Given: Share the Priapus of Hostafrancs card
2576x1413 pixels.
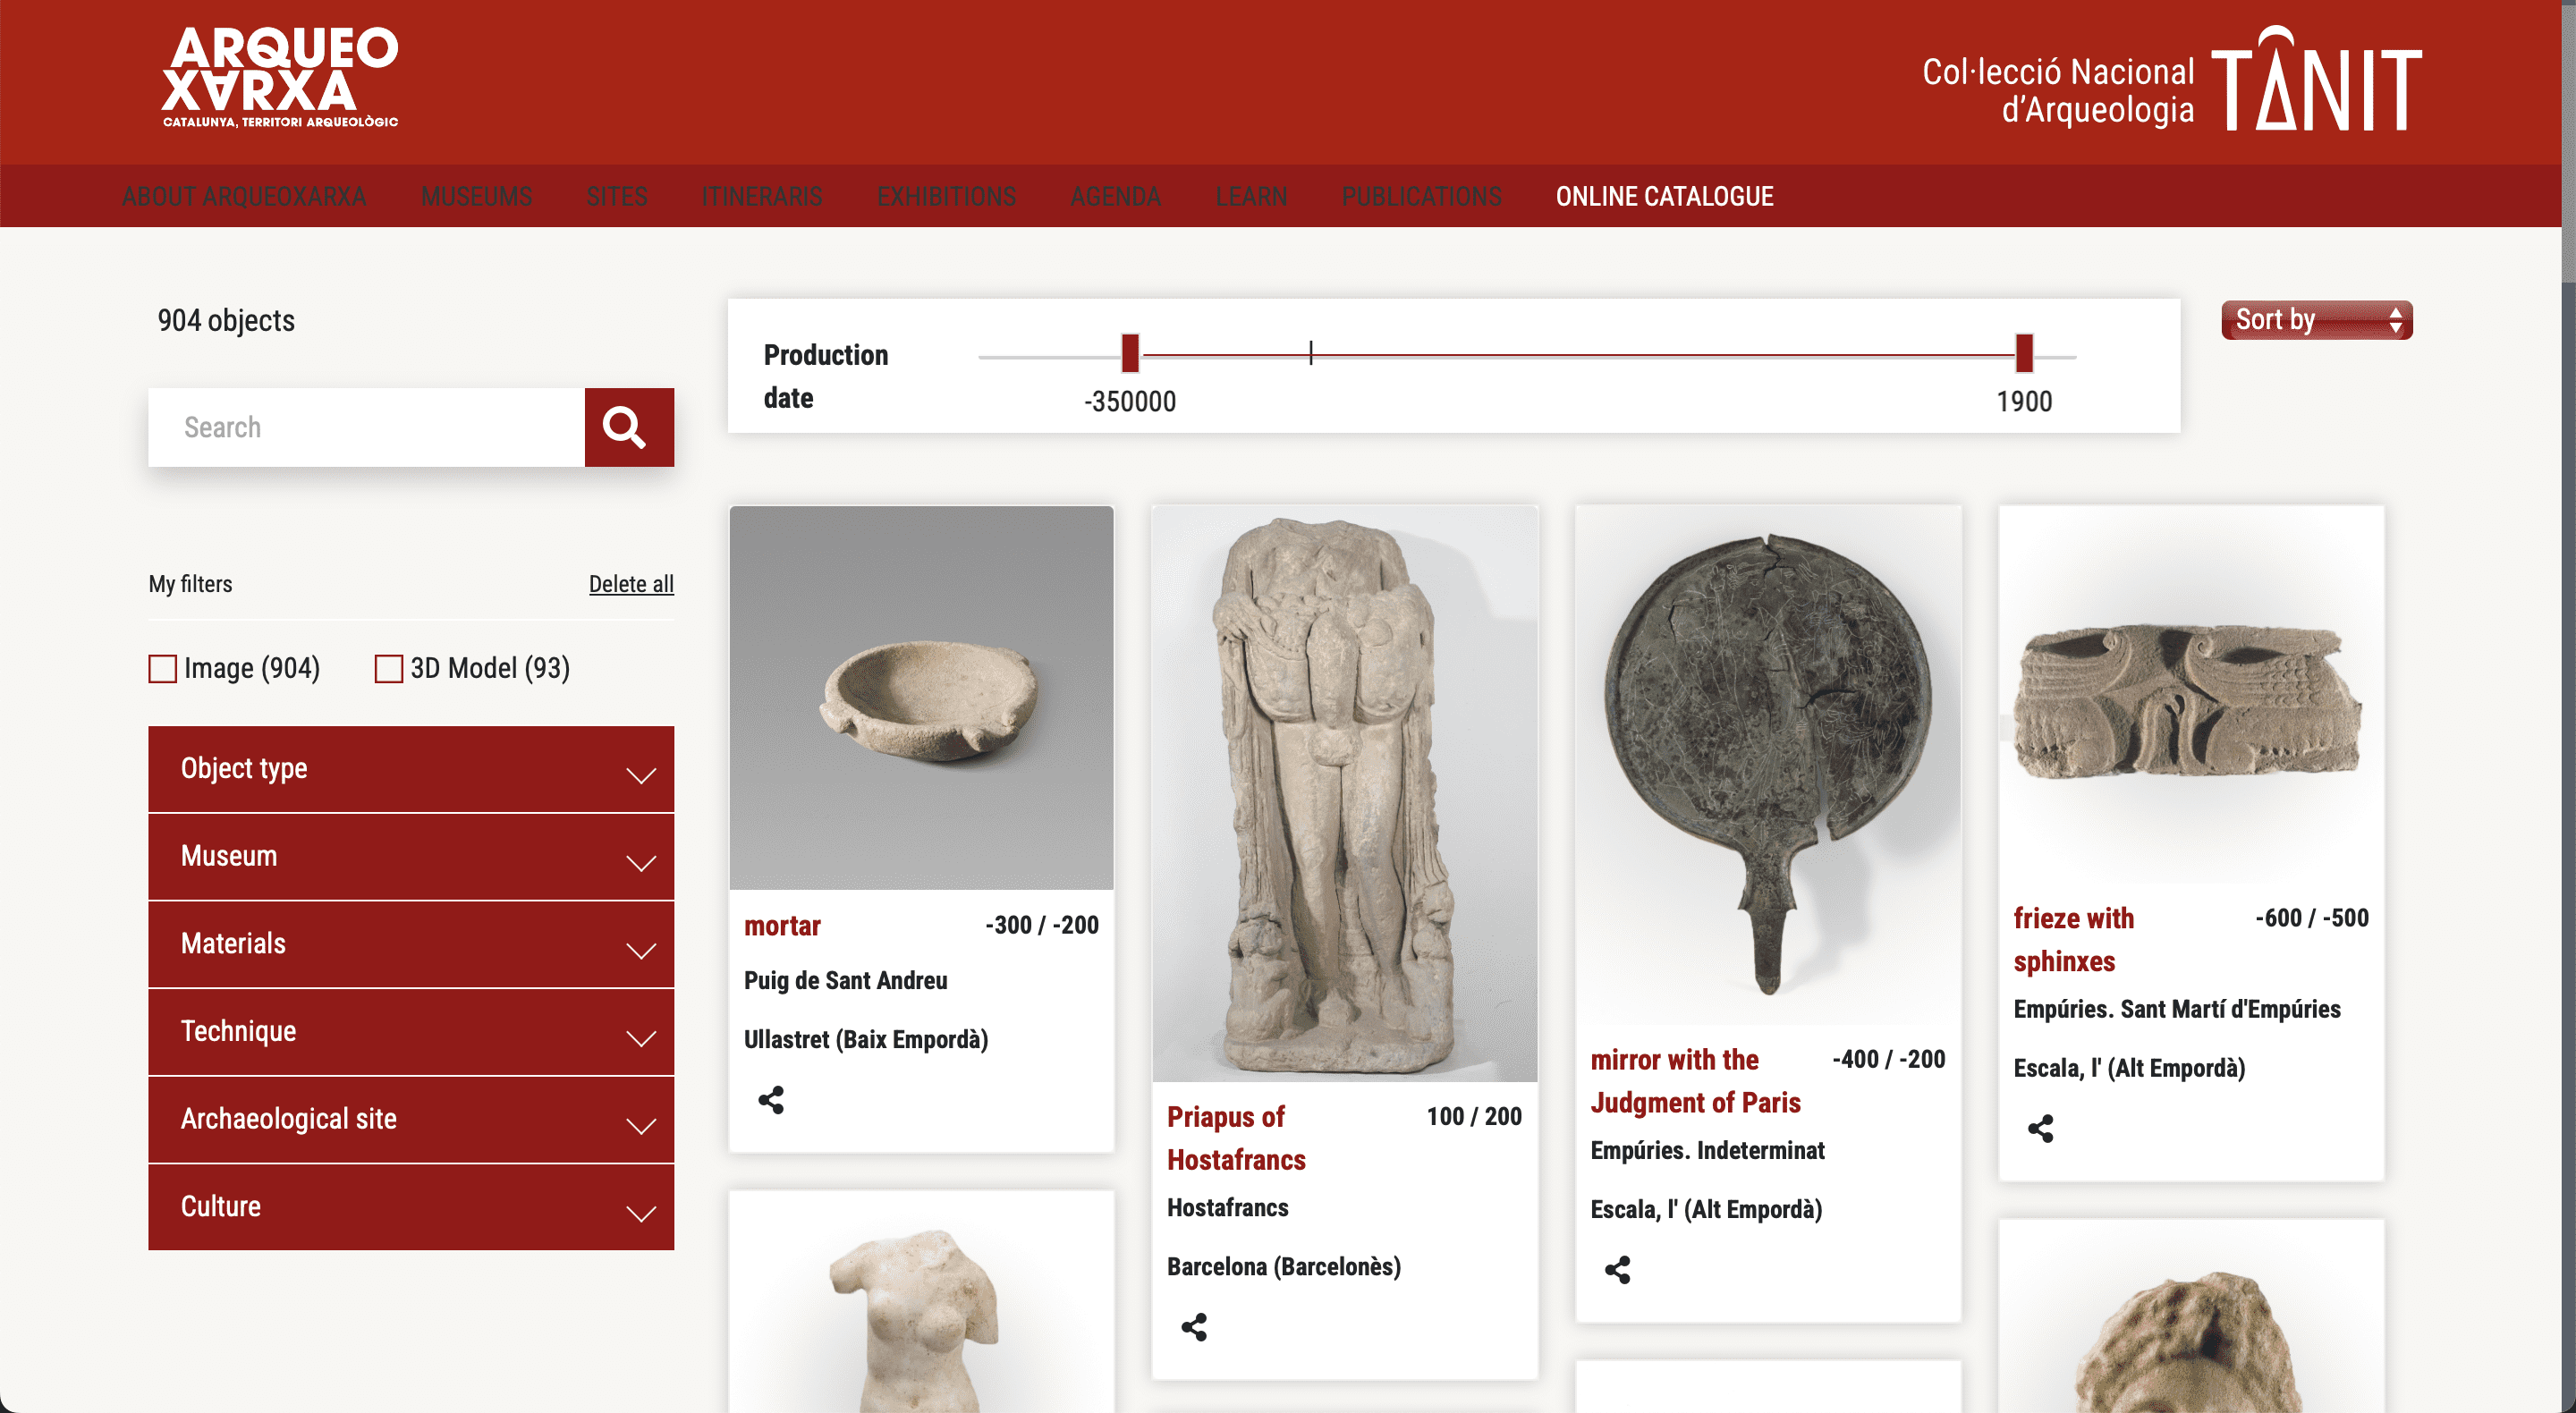Looking at the screenshot, I should point(1193,1327).
